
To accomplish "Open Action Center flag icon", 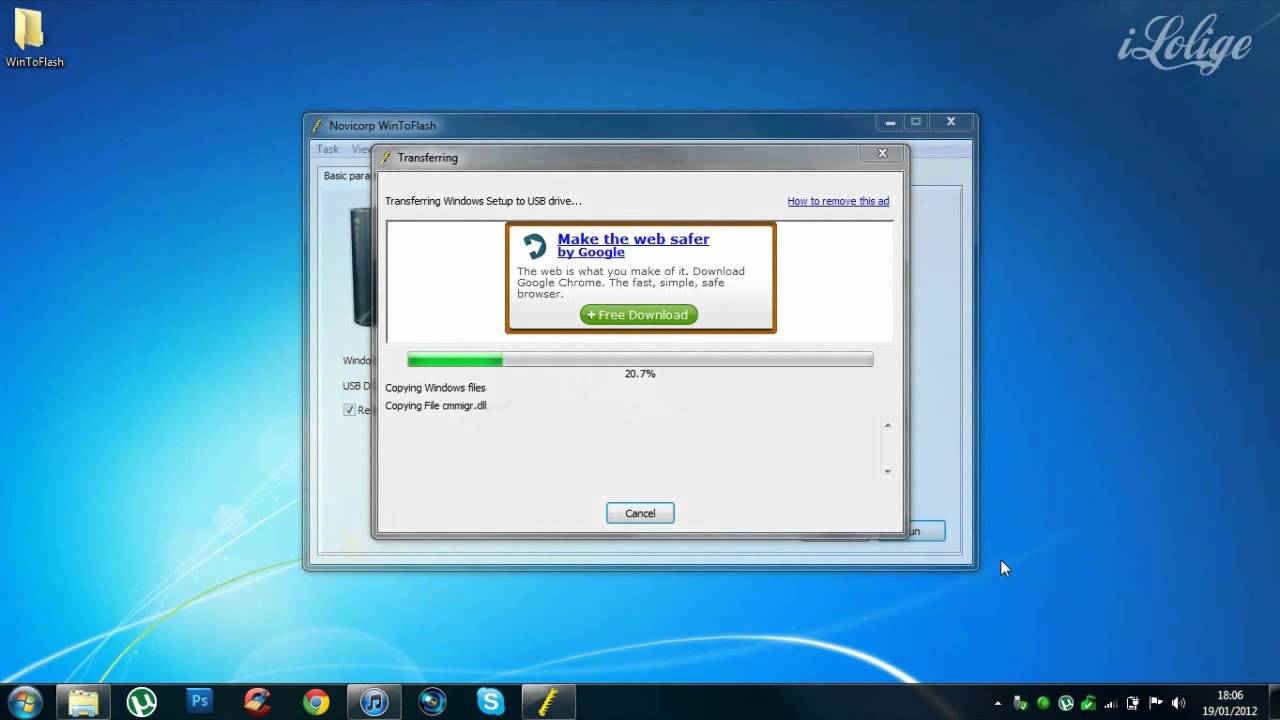I will coord(1156,703).
